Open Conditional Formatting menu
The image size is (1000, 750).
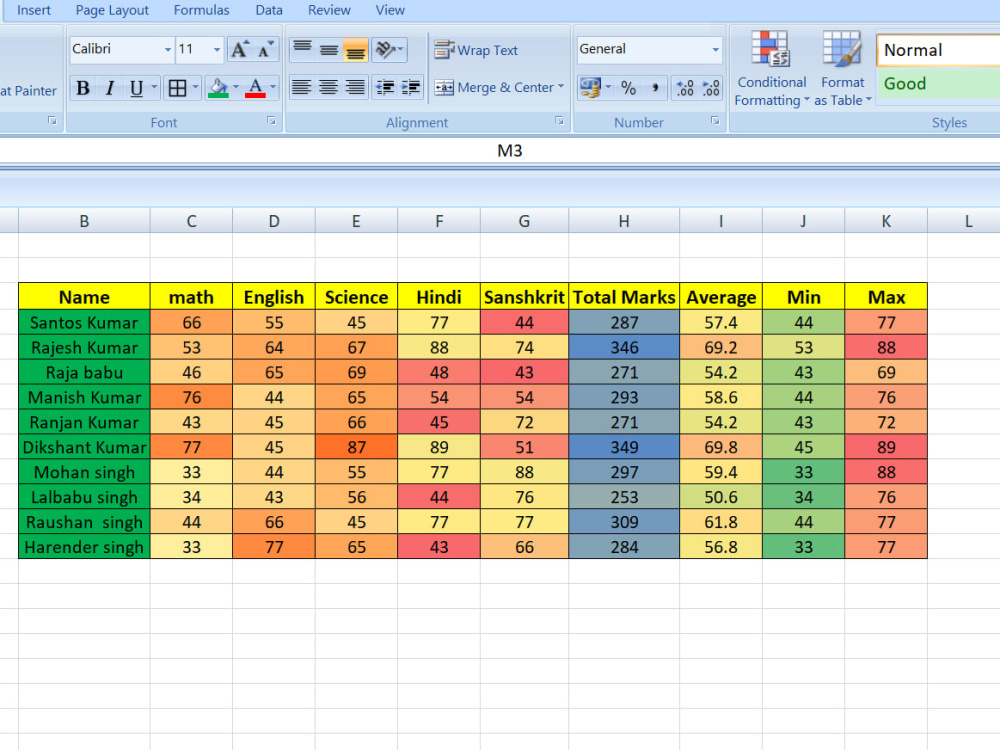point(772,69)
